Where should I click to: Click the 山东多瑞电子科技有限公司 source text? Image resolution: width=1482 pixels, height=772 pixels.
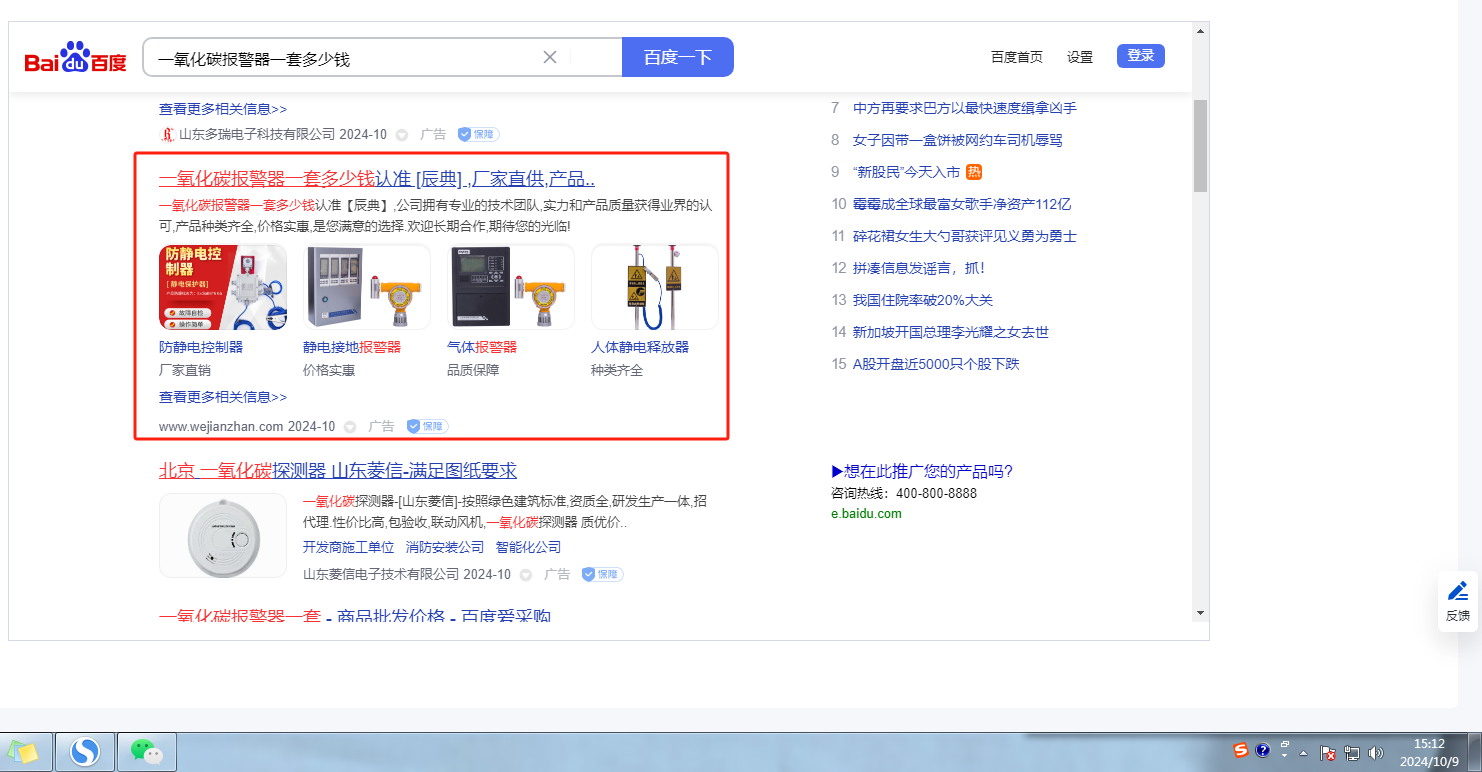(257, 134)
